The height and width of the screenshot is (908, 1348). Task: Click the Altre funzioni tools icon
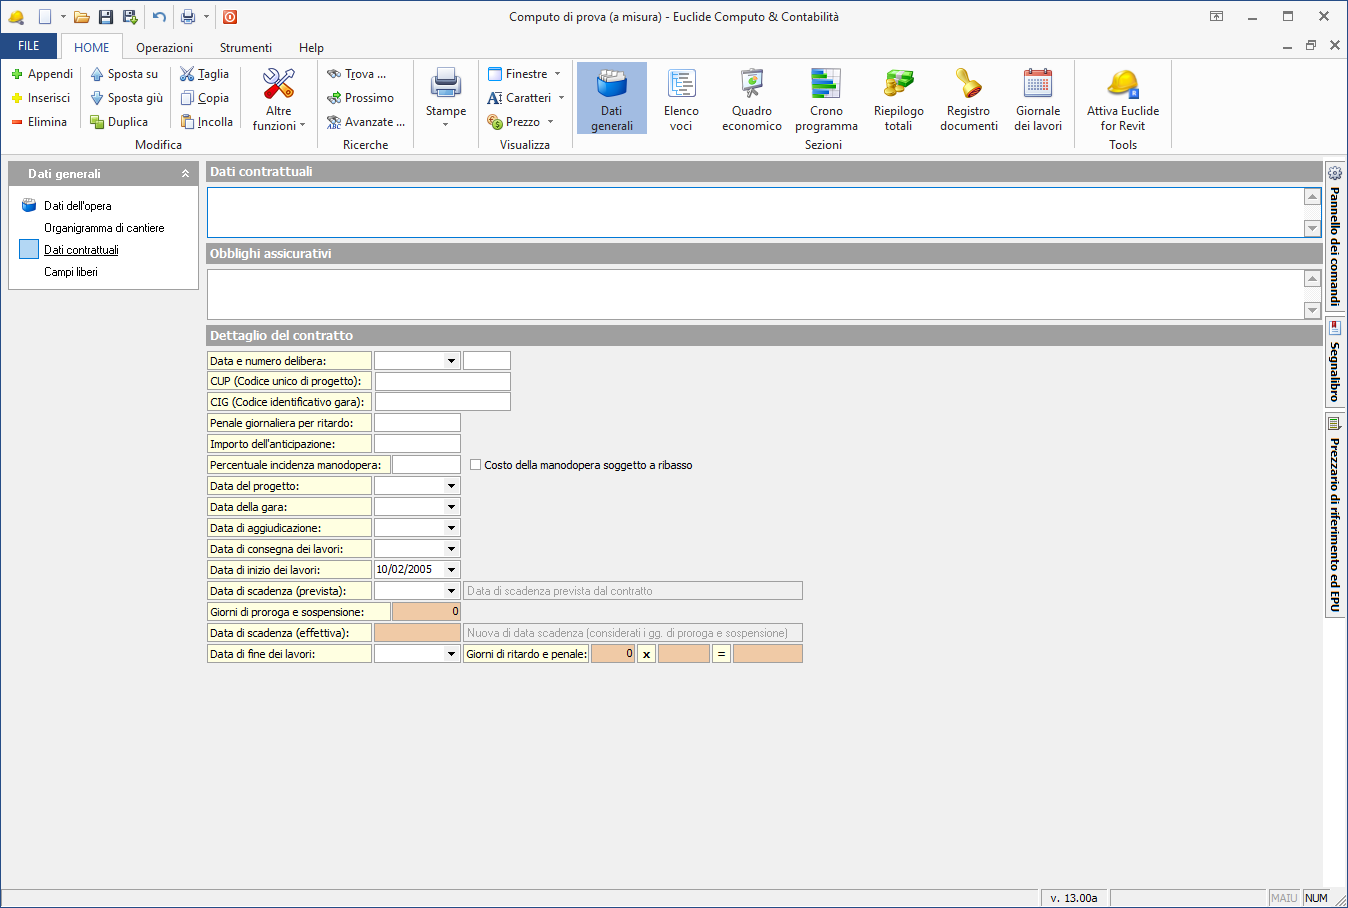point(278,85)
